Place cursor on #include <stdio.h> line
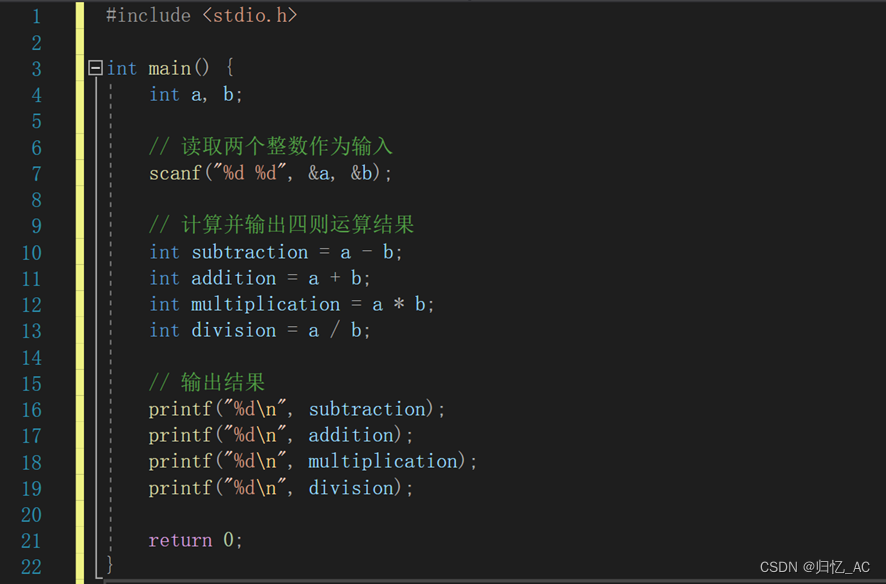Screen dimensions: 886x584 click(x=202, y=15)
